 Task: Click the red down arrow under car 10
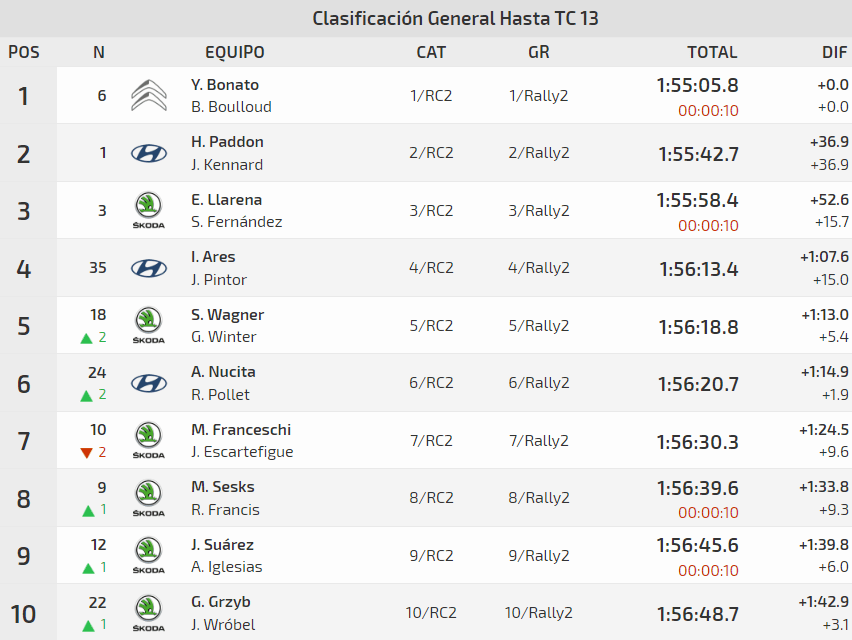[87, 453]
